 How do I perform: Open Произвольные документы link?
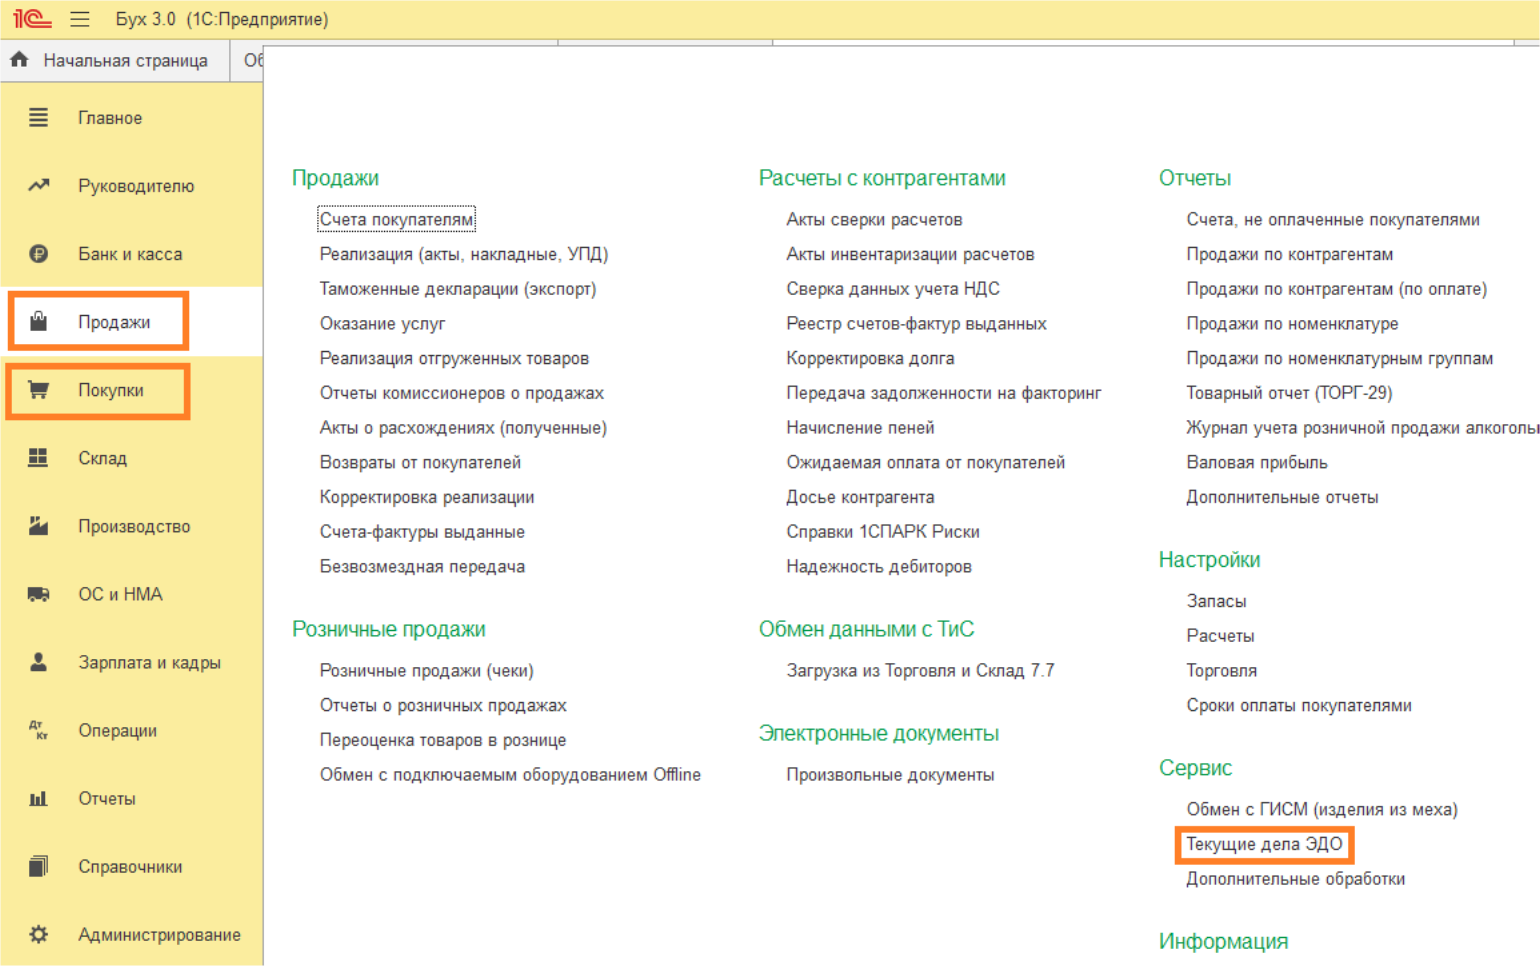coord(890,774)
